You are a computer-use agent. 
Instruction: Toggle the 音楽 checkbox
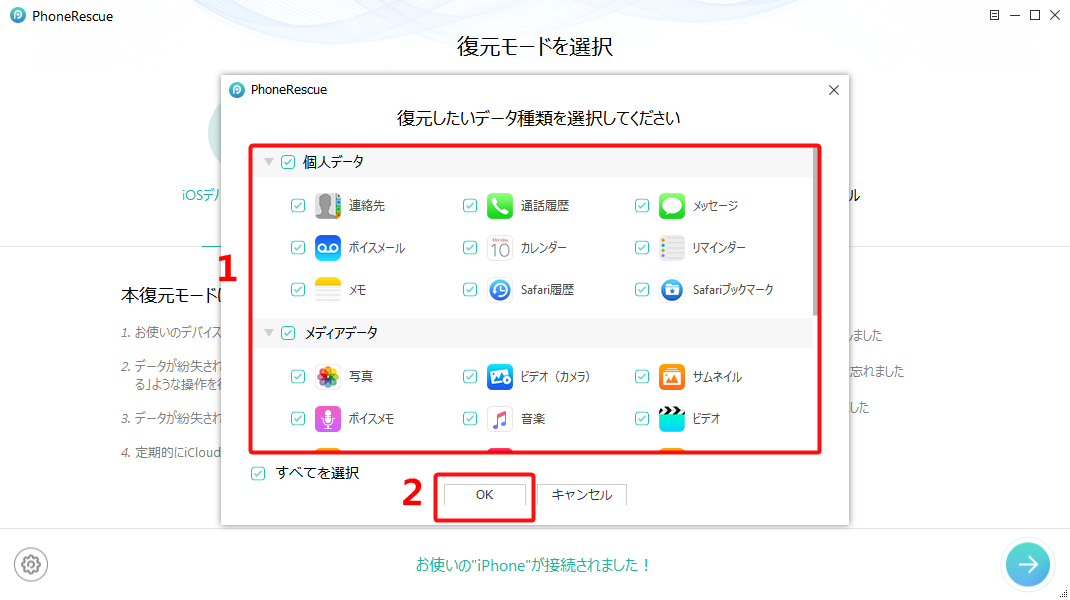pyautogui.click(x=469, y=418)
